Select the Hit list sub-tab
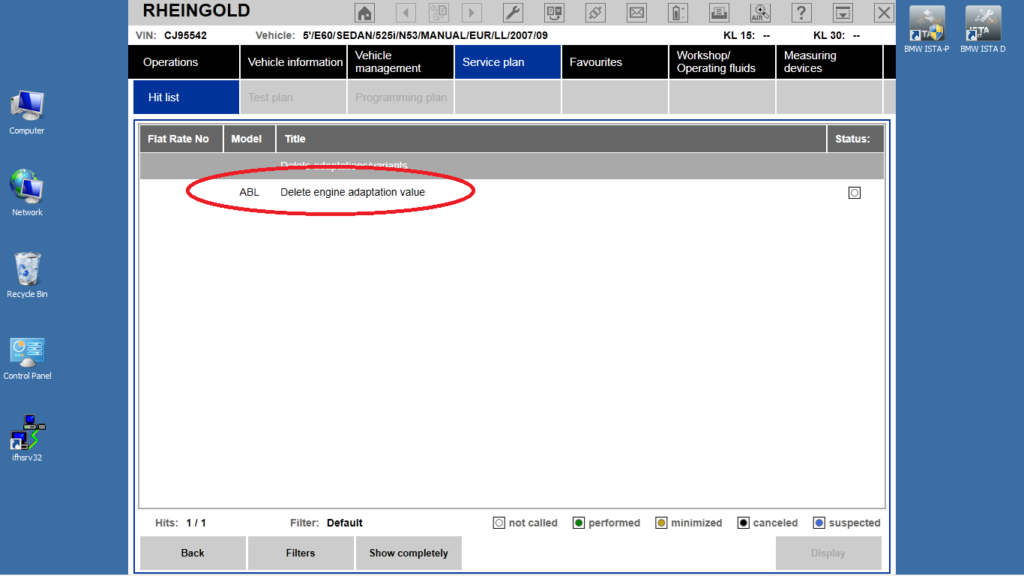 tap(186, 97)
